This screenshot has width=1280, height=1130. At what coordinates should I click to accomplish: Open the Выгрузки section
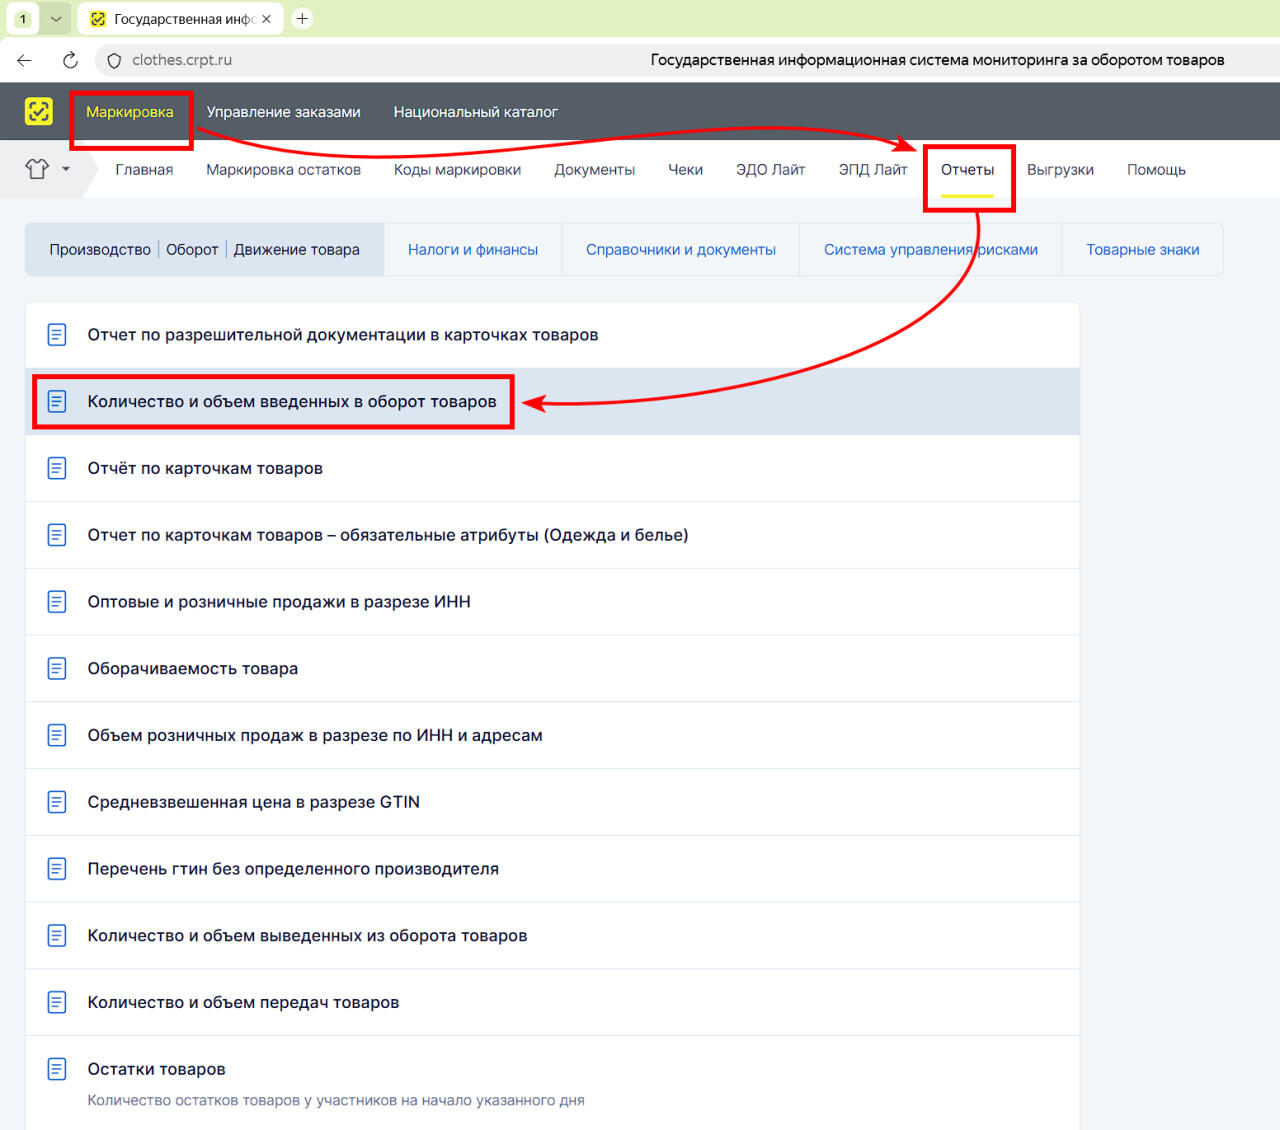click(1061, 170)
